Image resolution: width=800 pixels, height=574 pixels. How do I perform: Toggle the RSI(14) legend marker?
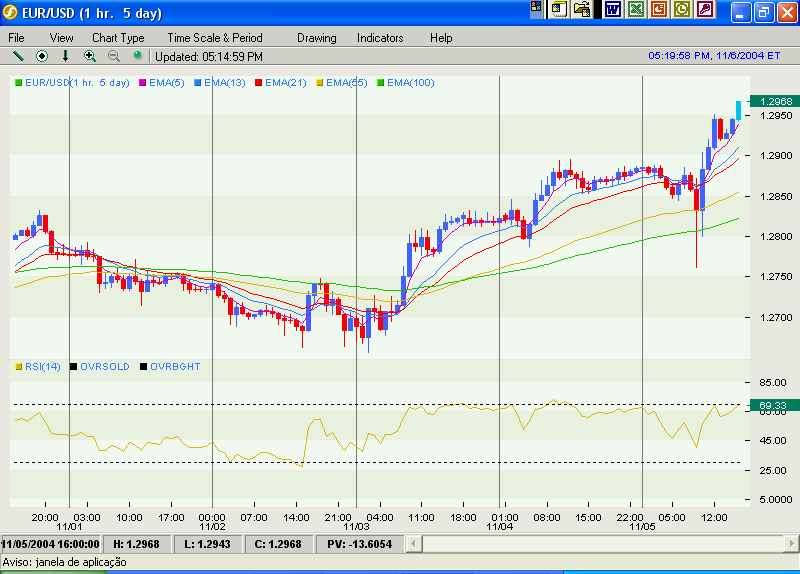pos(19,367)
